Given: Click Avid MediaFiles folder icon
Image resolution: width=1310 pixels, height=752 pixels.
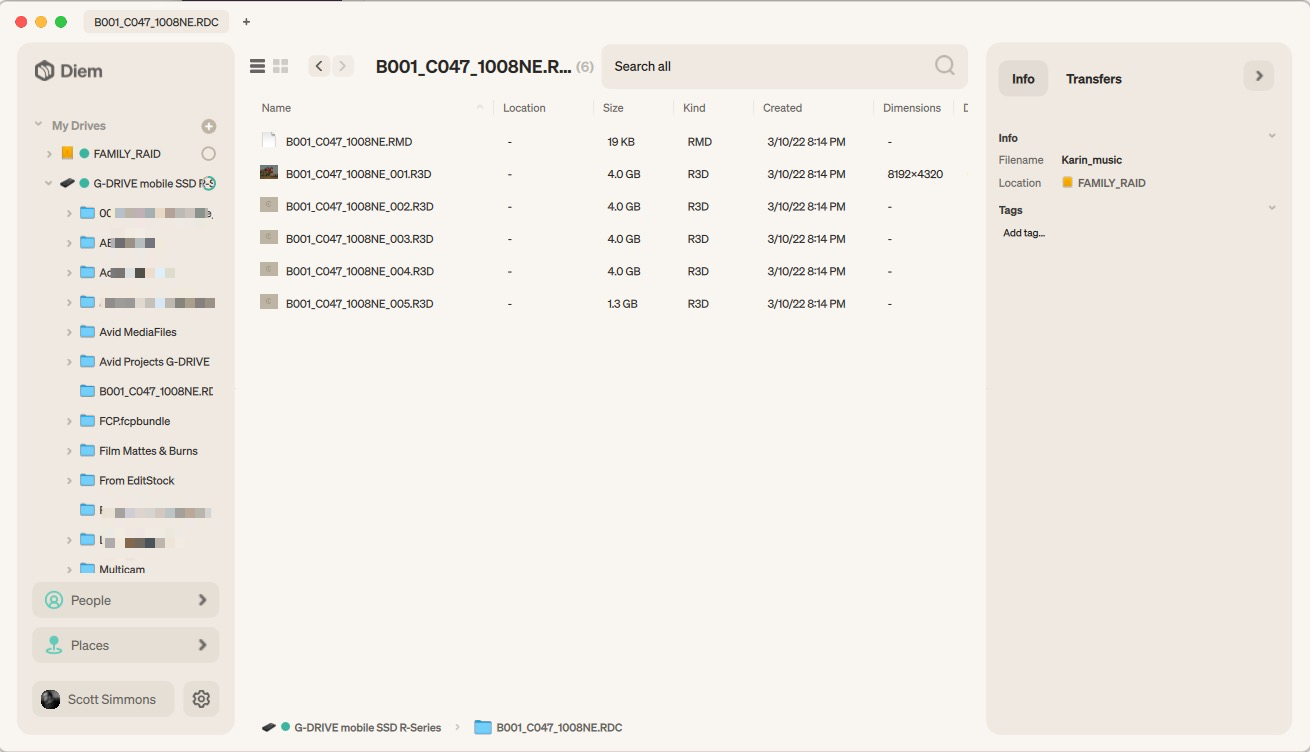Looking at the screenshot, I should coord(87,332).
